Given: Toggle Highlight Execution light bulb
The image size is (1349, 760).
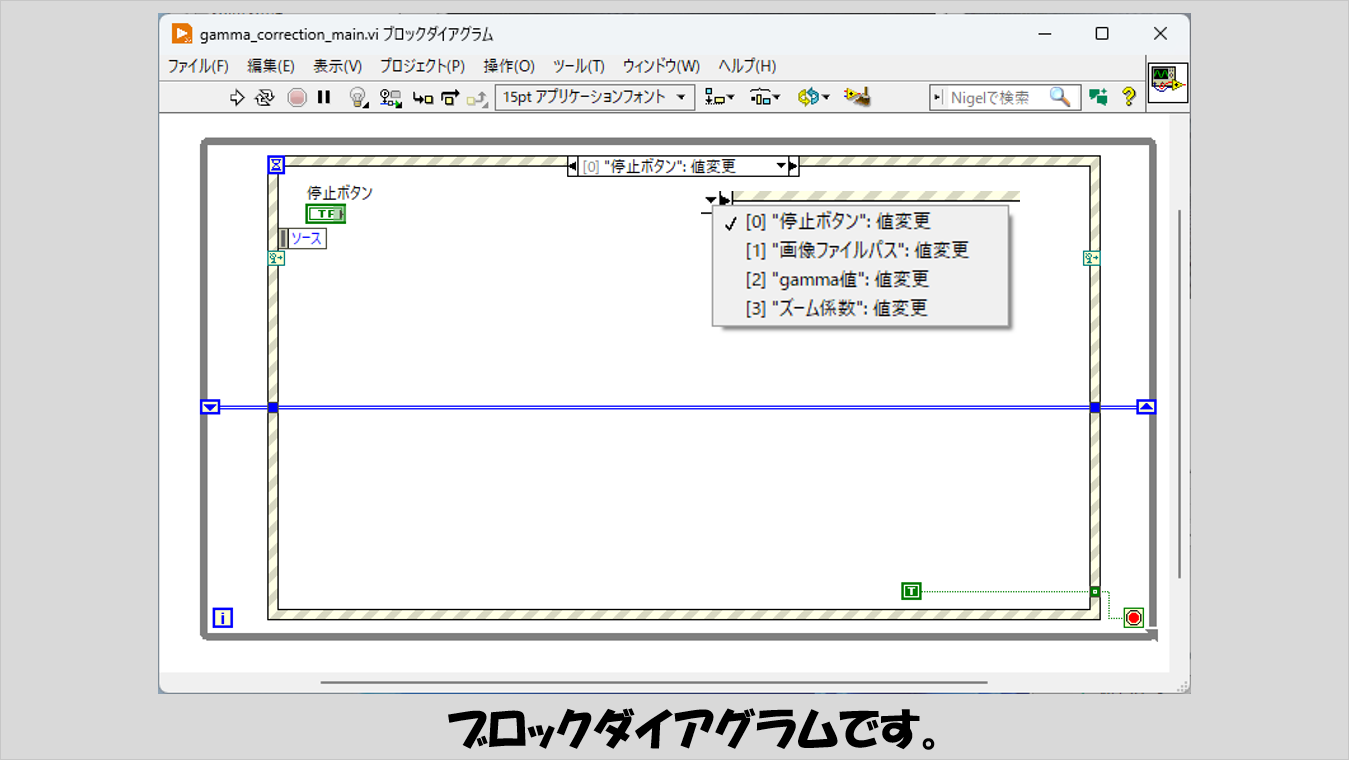Looking at the screenshot, I should (357, 97).
